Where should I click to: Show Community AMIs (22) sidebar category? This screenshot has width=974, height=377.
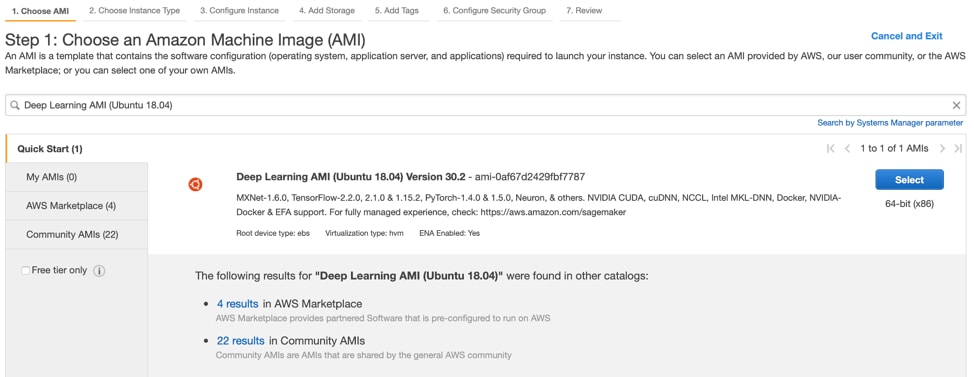72,235
